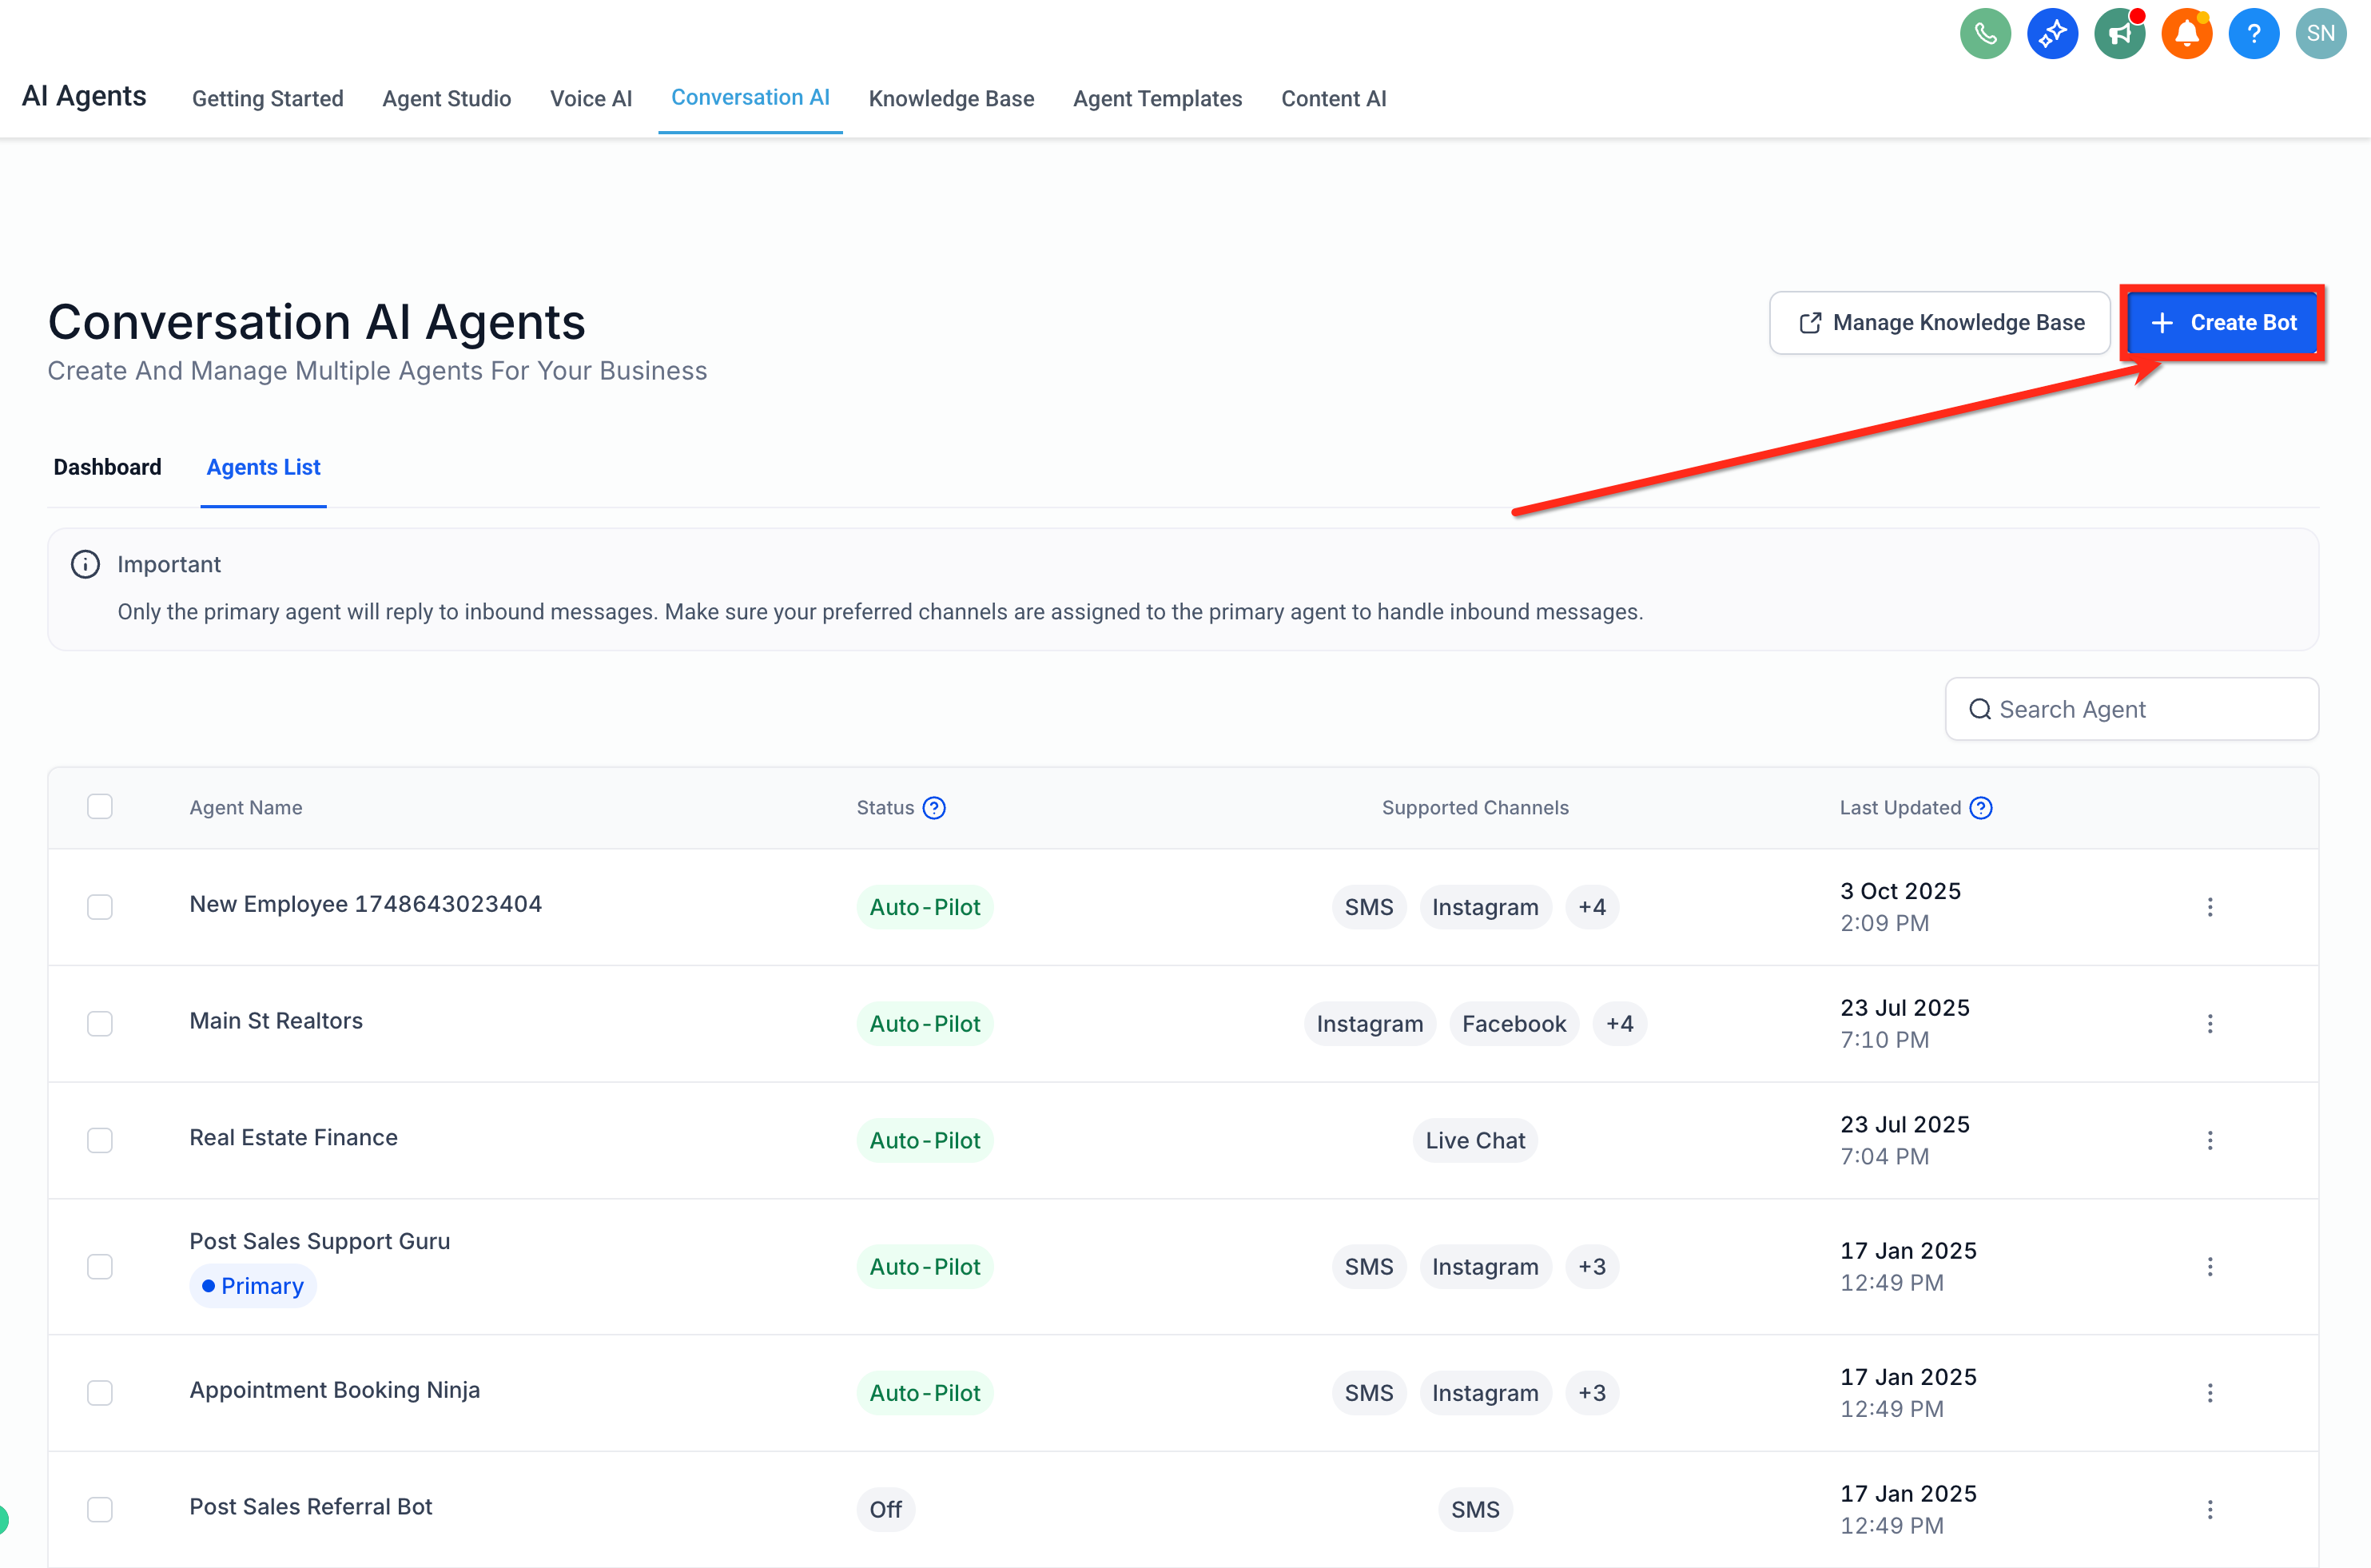Screen dimensions: 2371x1568
Task: Click the blue question mark help icon
Action: pos(2253,34)
